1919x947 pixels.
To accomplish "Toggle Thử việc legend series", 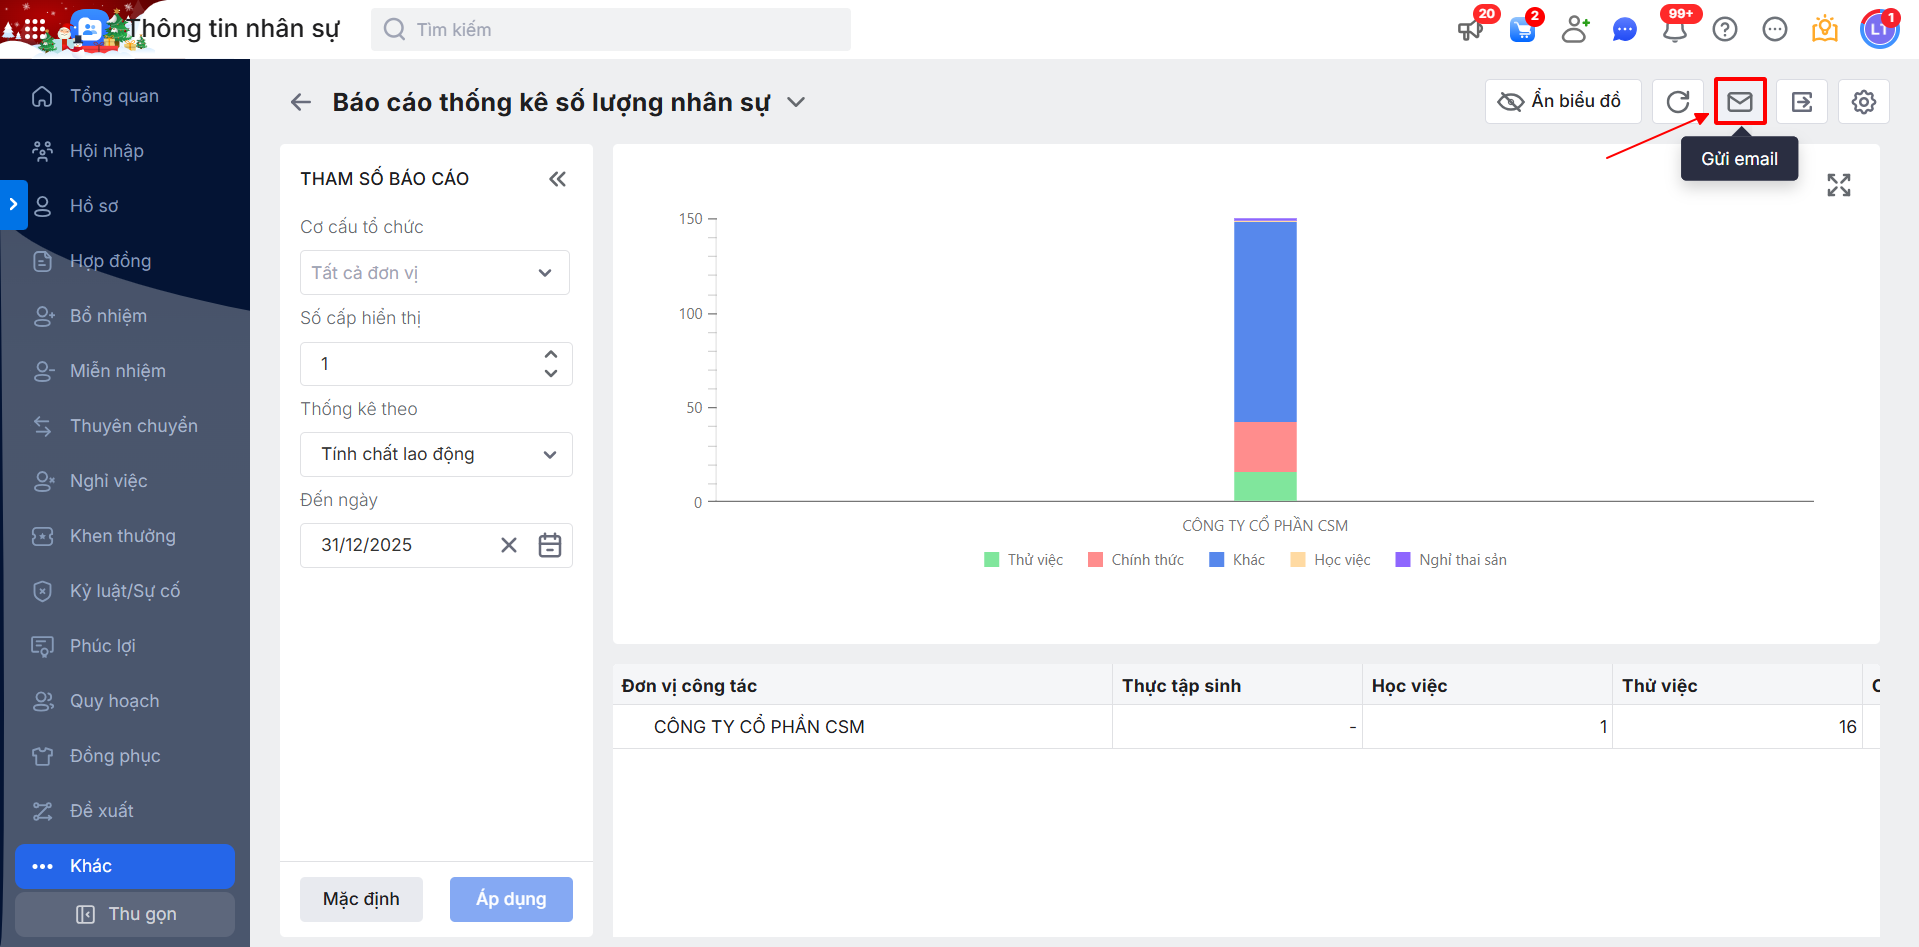I will [x=1024, y=560].
